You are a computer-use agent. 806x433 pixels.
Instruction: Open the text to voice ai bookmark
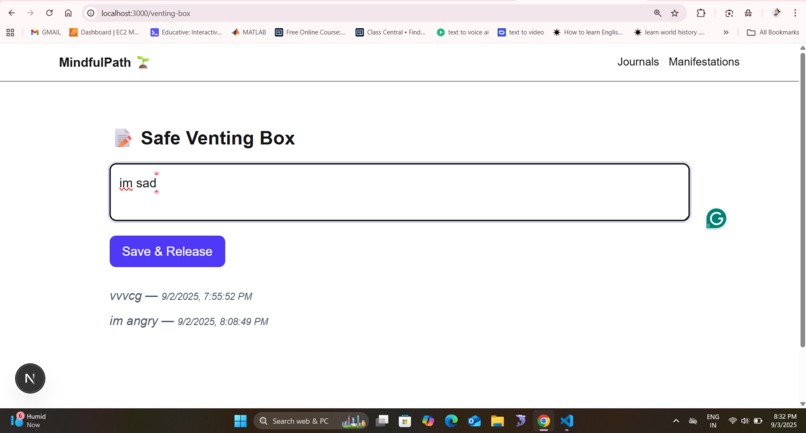click(x=463, y=32)
